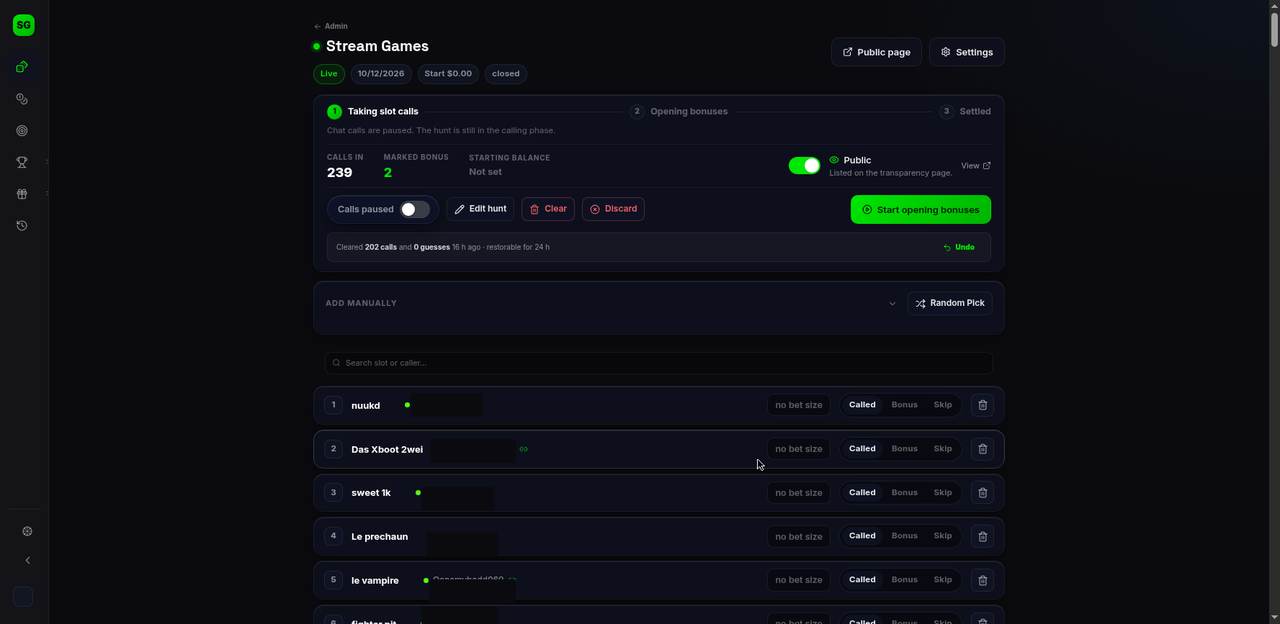The image size is (1280, 624).
Task: Click the eye icon next to Public
Action: click(x=834, y=160)
